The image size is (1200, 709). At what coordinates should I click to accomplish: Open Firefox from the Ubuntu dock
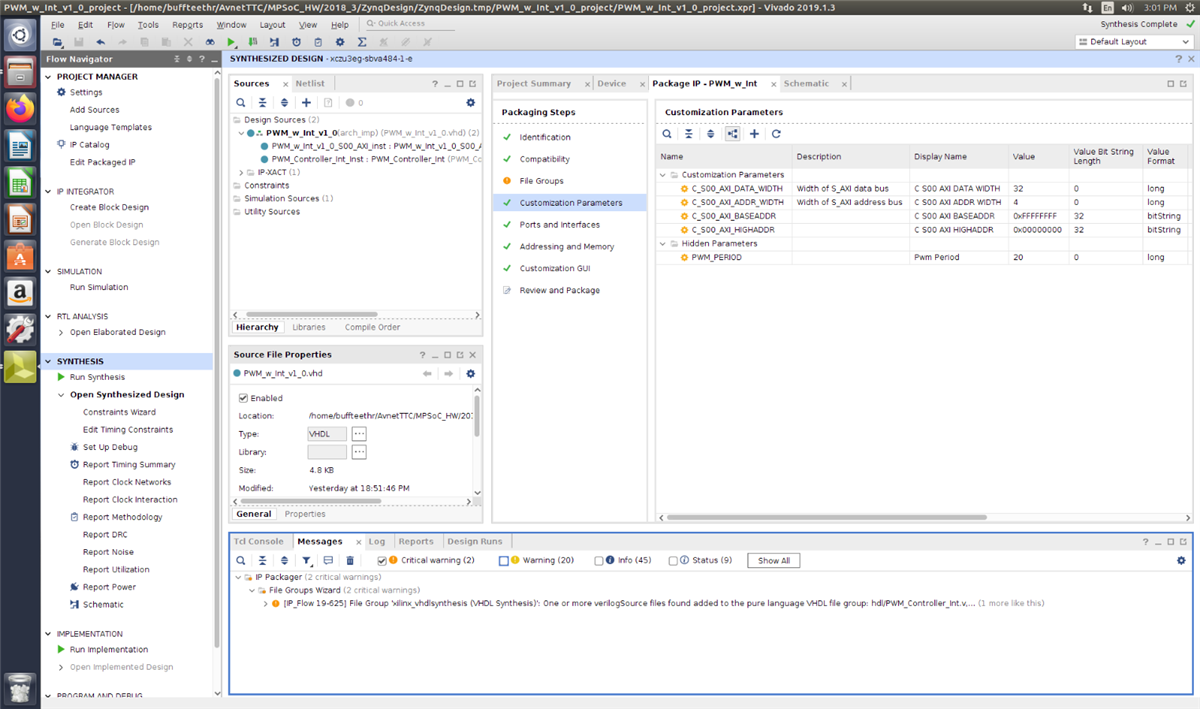20,108
